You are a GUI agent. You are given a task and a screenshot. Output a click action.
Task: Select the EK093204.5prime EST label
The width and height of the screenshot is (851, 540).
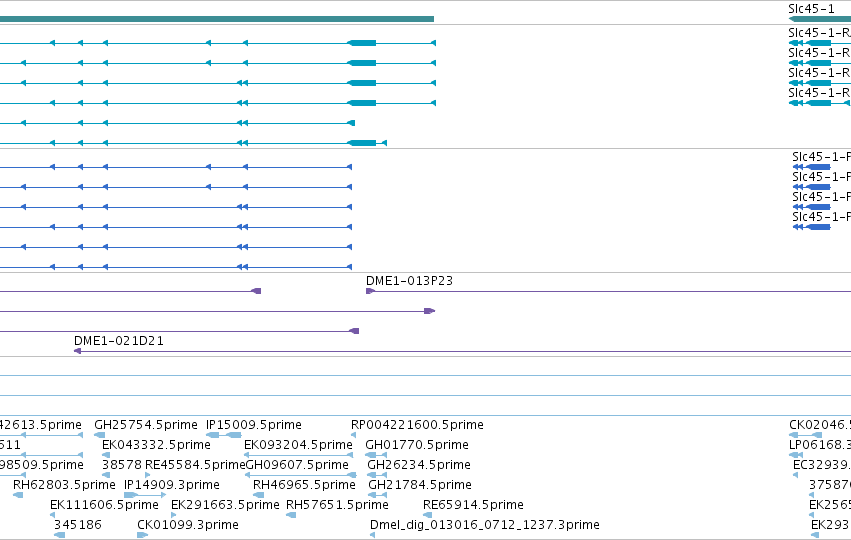coord(298,445)
